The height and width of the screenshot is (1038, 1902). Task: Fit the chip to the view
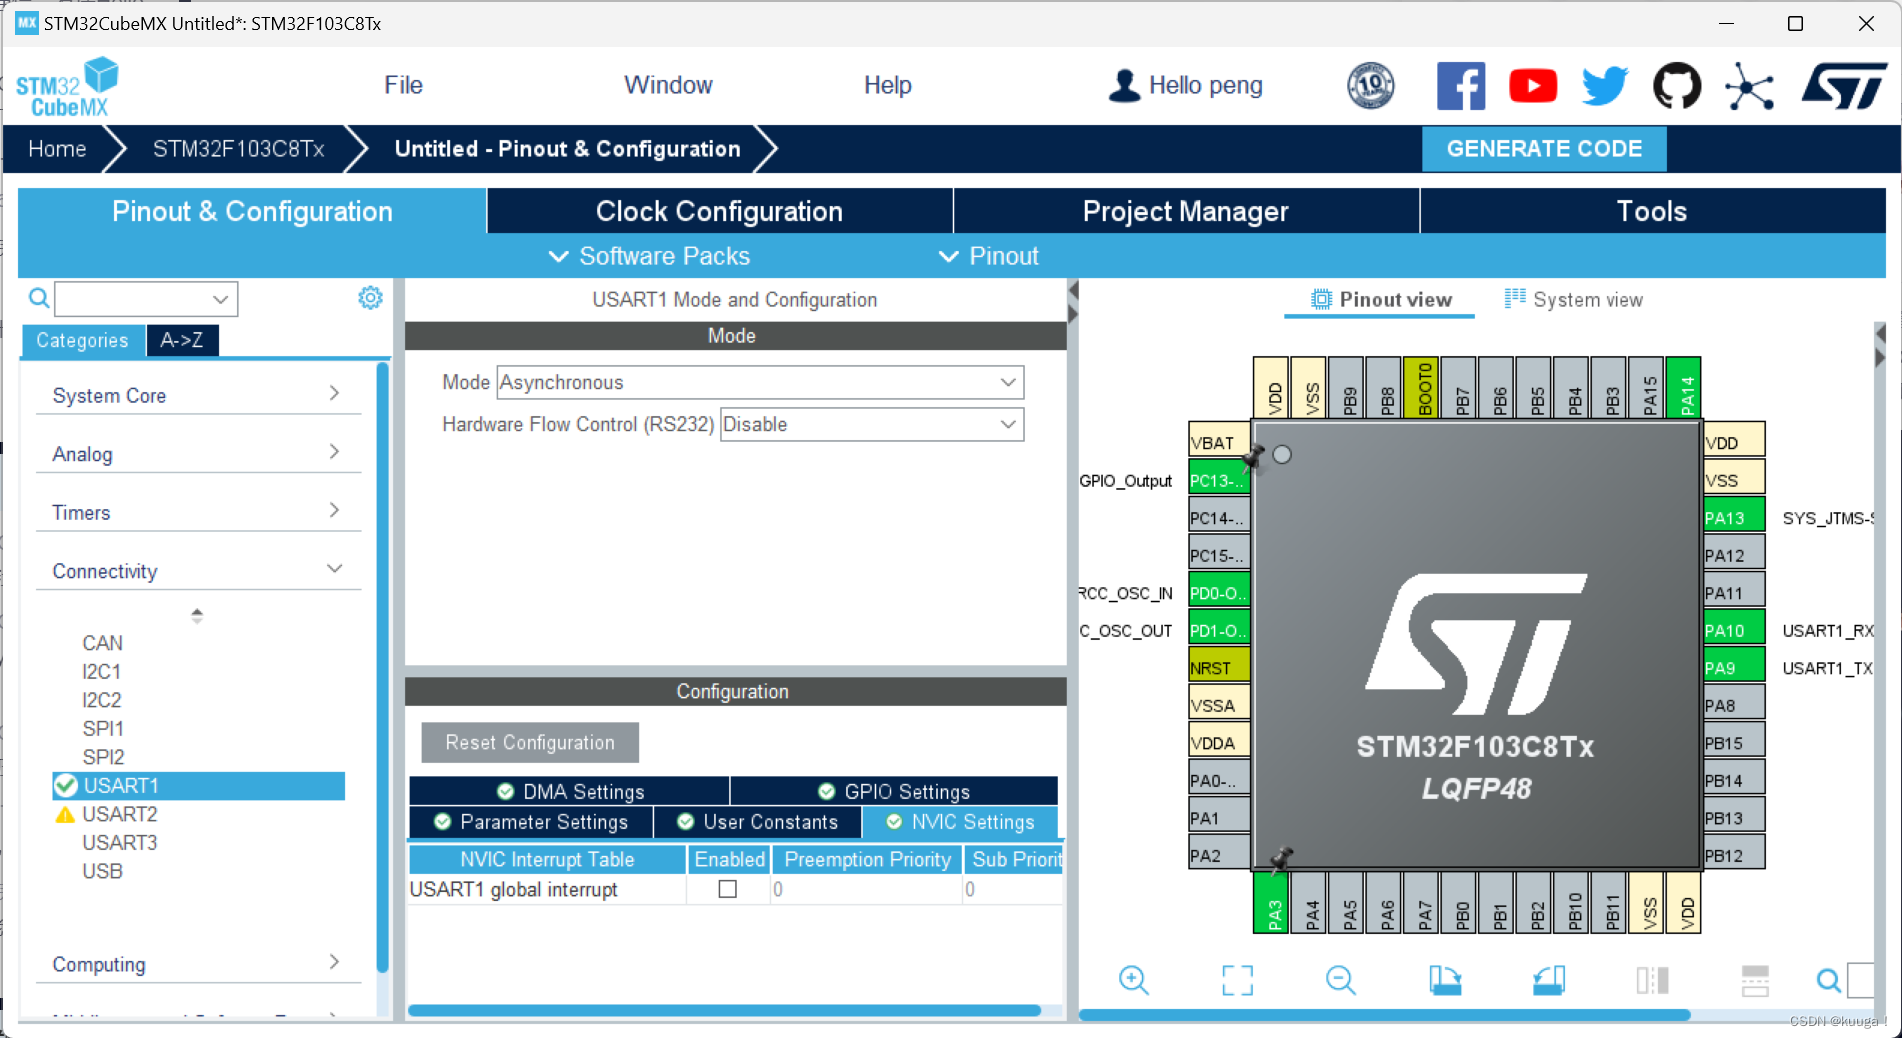1237,980
